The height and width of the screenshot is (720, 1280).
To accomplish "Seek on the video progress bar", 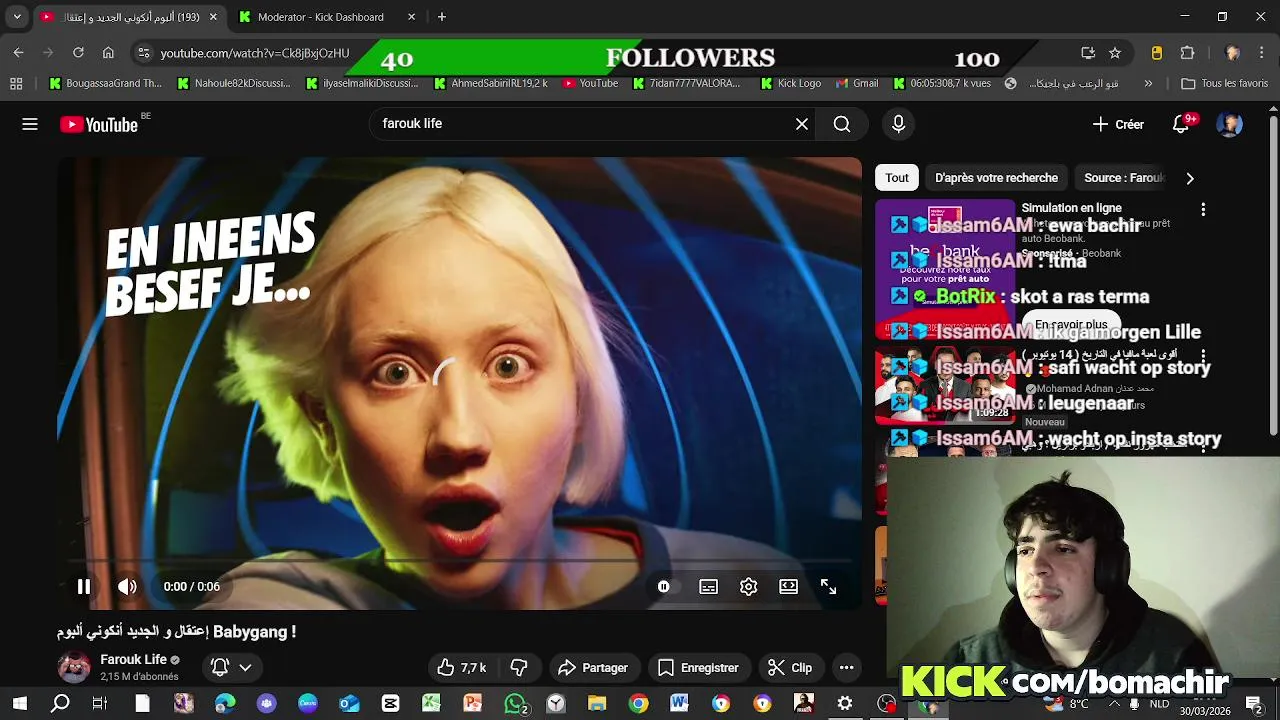I will coord(459,562).
